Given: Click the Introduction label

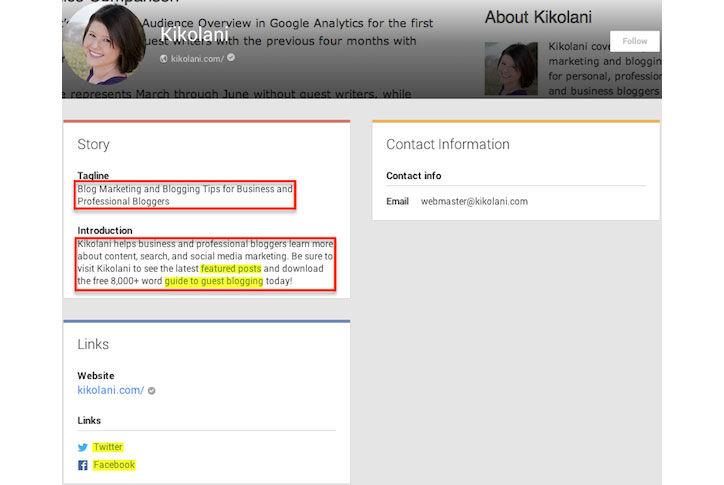Looking at the screenshot, I should pos(105,230).
